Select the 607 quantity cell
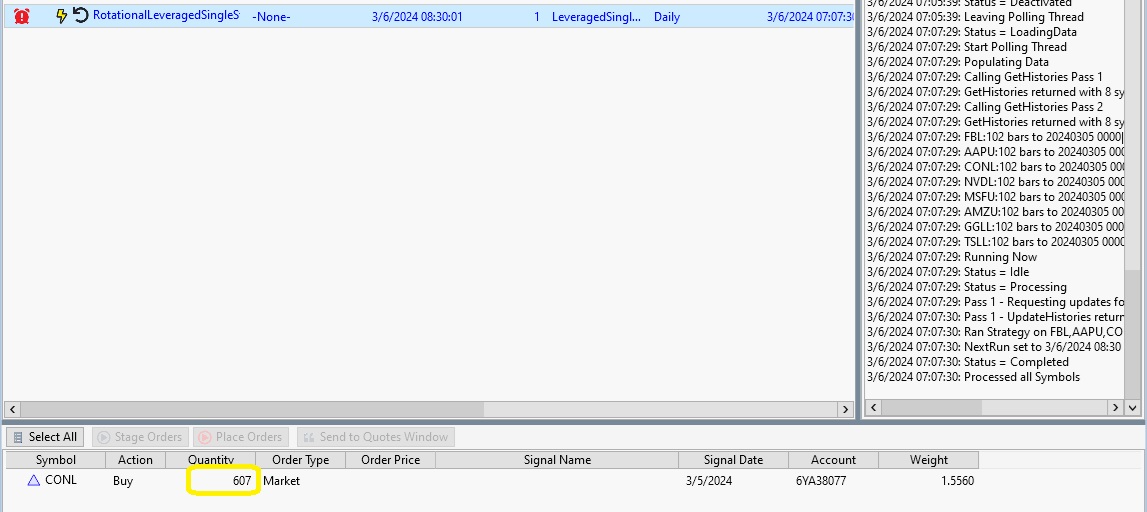Viewport: 1147px width, 512px height. pos(224,481)
